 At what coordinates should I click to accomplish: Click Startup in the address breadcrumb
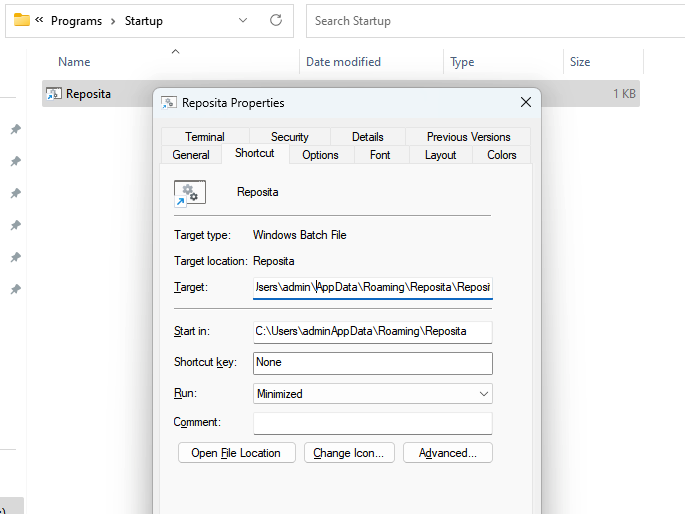pyautogui.click(x=144, y=21)
